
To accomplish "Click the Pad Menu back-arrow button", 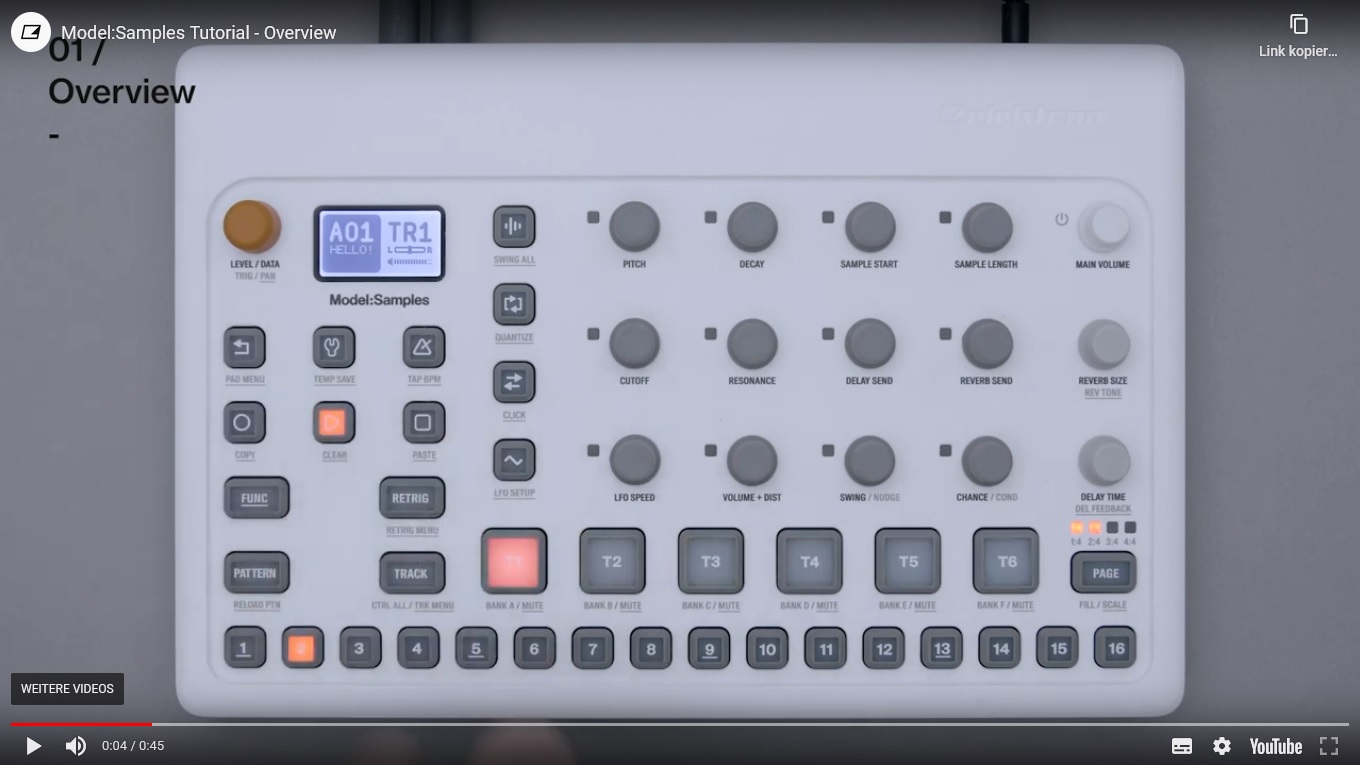I will point(244,347).
